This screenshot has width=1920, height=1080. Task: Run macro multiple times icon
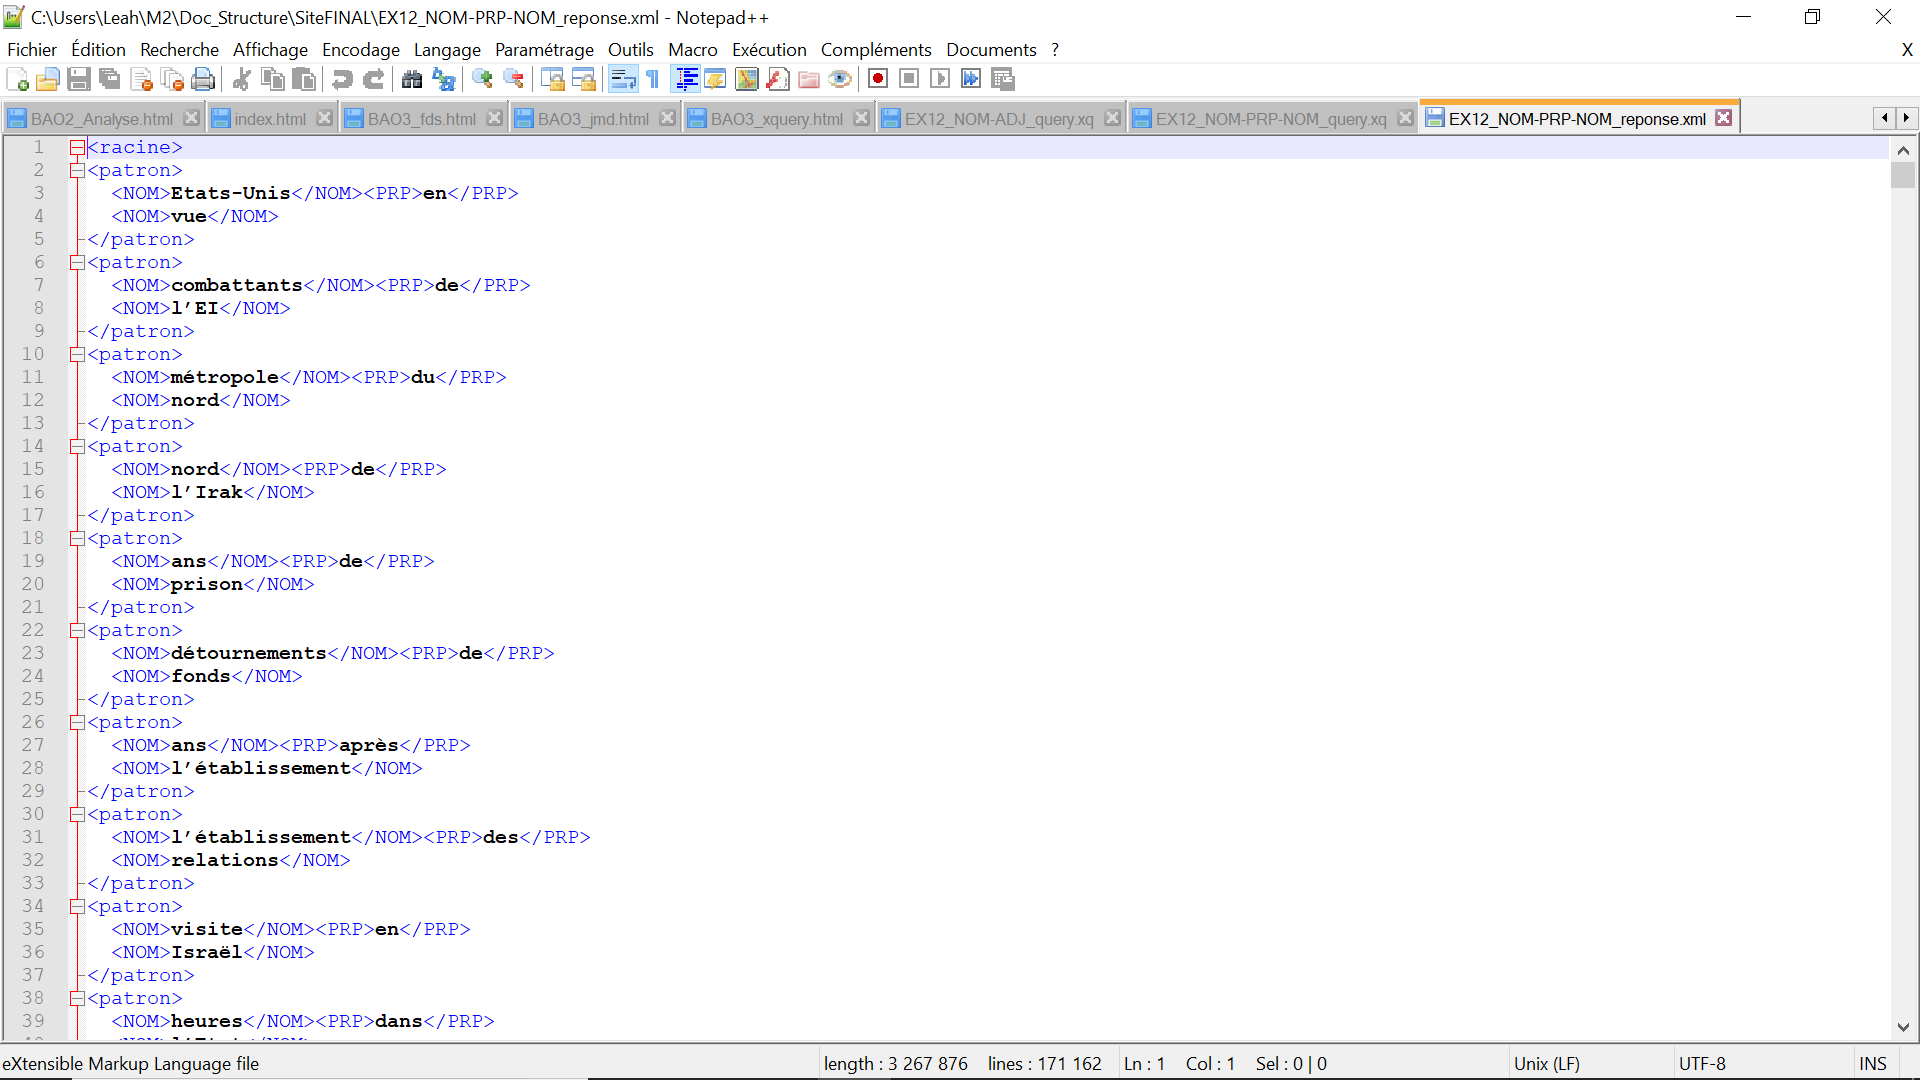971,79
